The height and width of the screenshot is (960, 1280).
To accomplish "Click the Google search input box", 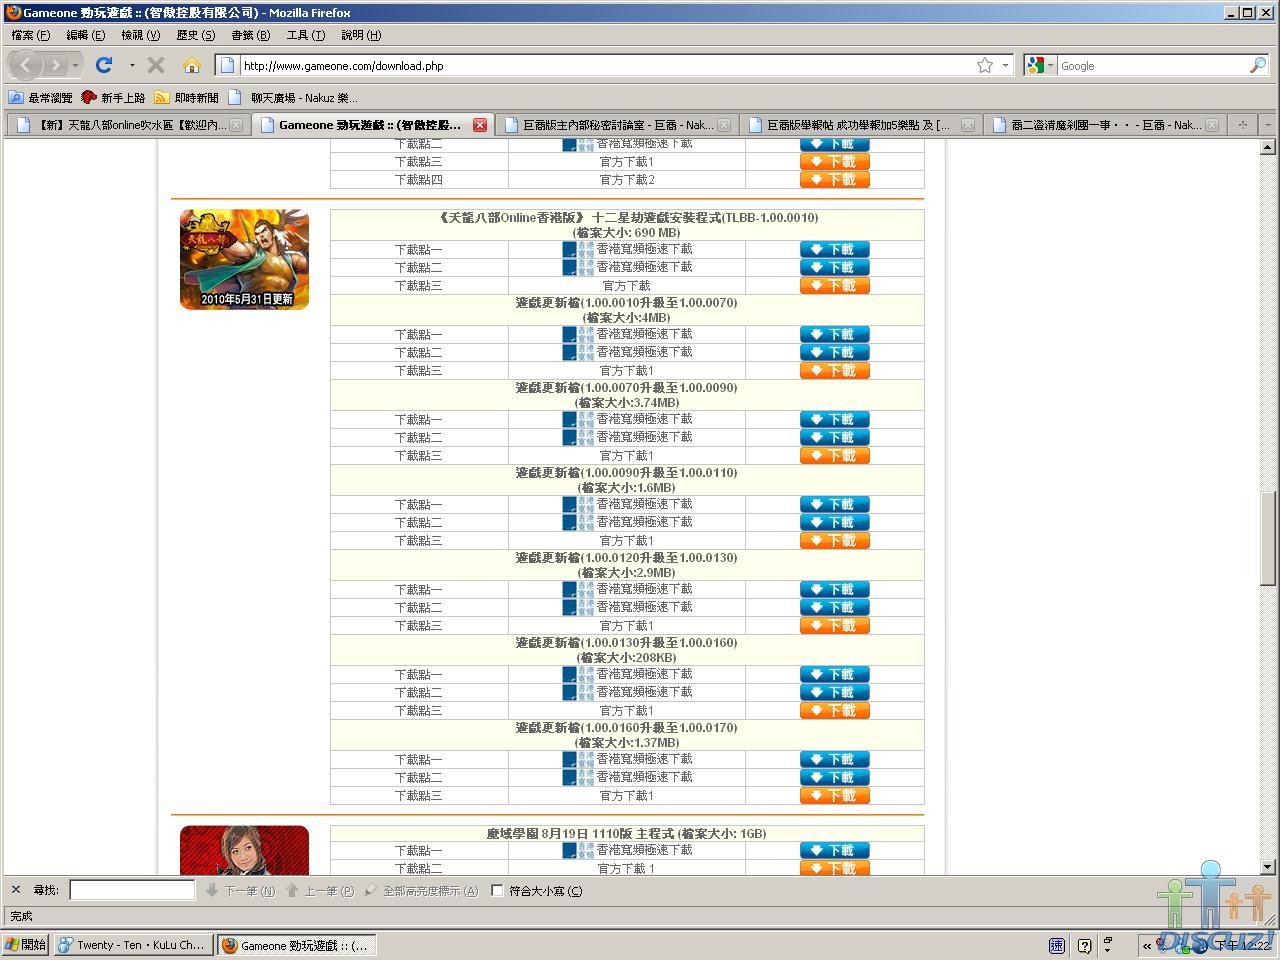I will tap(1152, 65).
